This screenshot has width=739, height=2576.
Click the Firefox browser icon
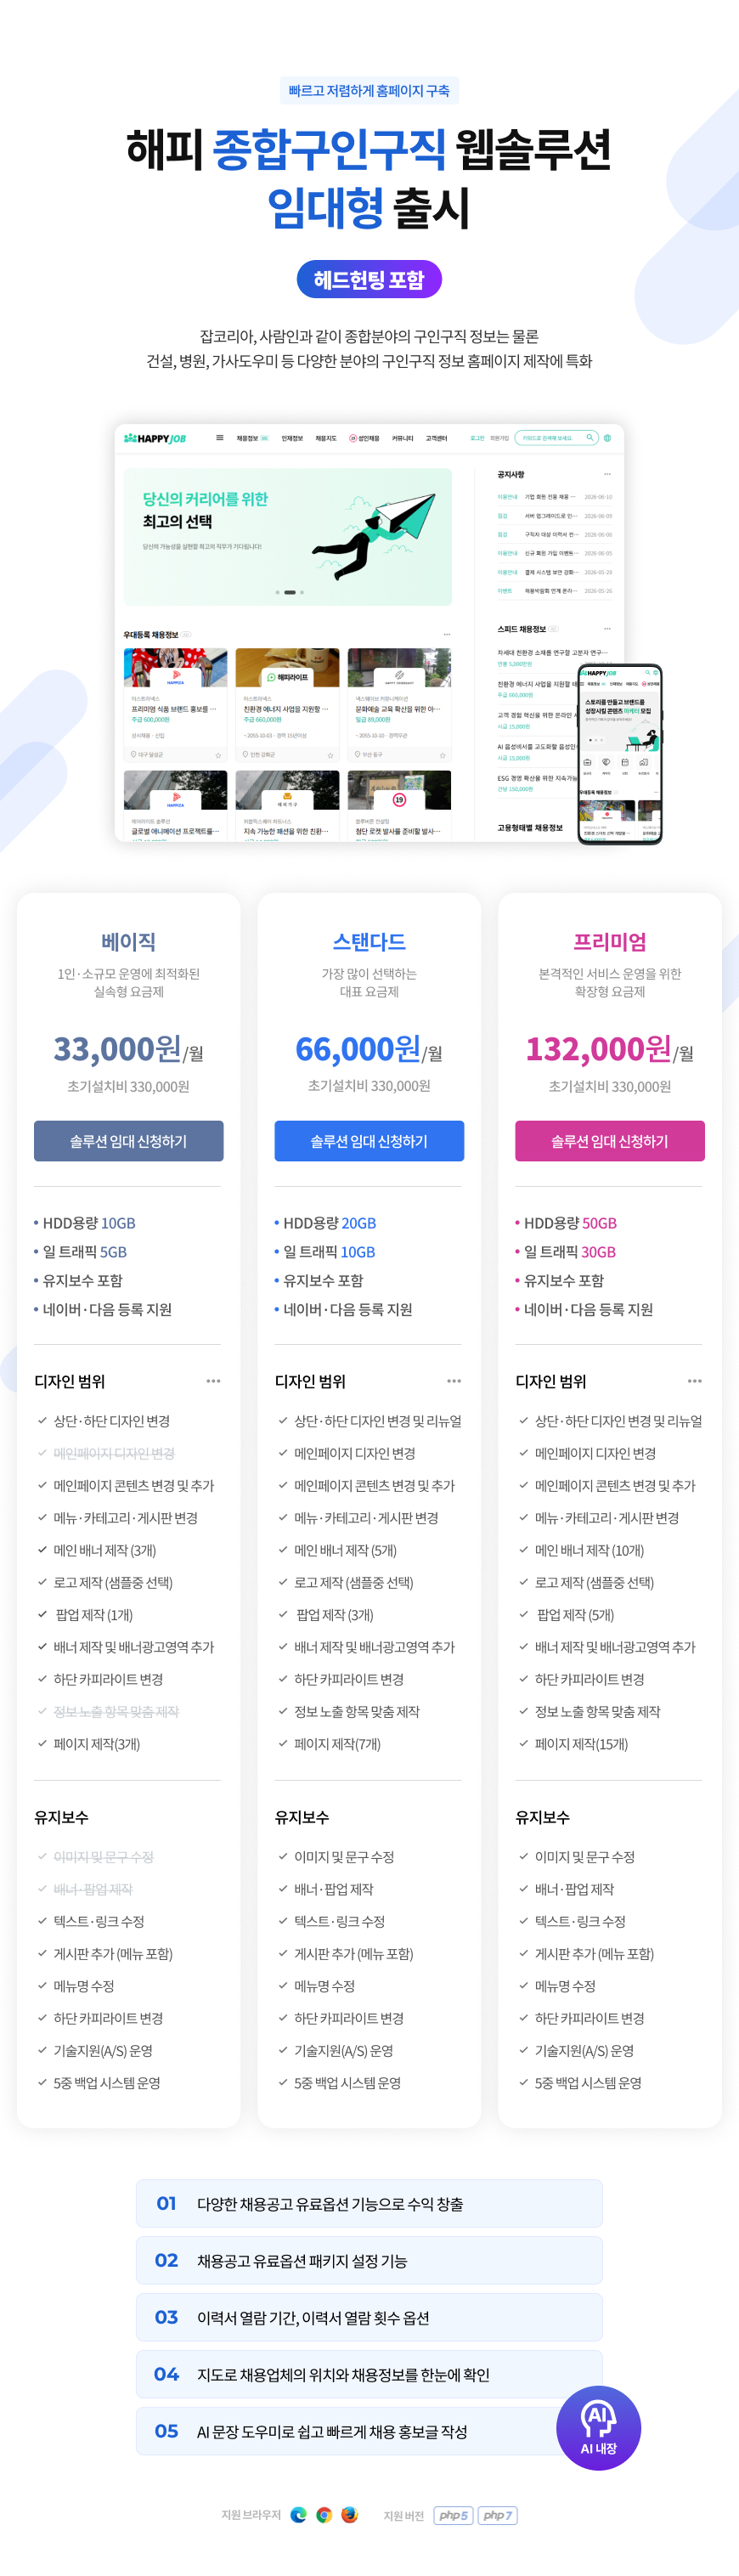point(350,2514)
